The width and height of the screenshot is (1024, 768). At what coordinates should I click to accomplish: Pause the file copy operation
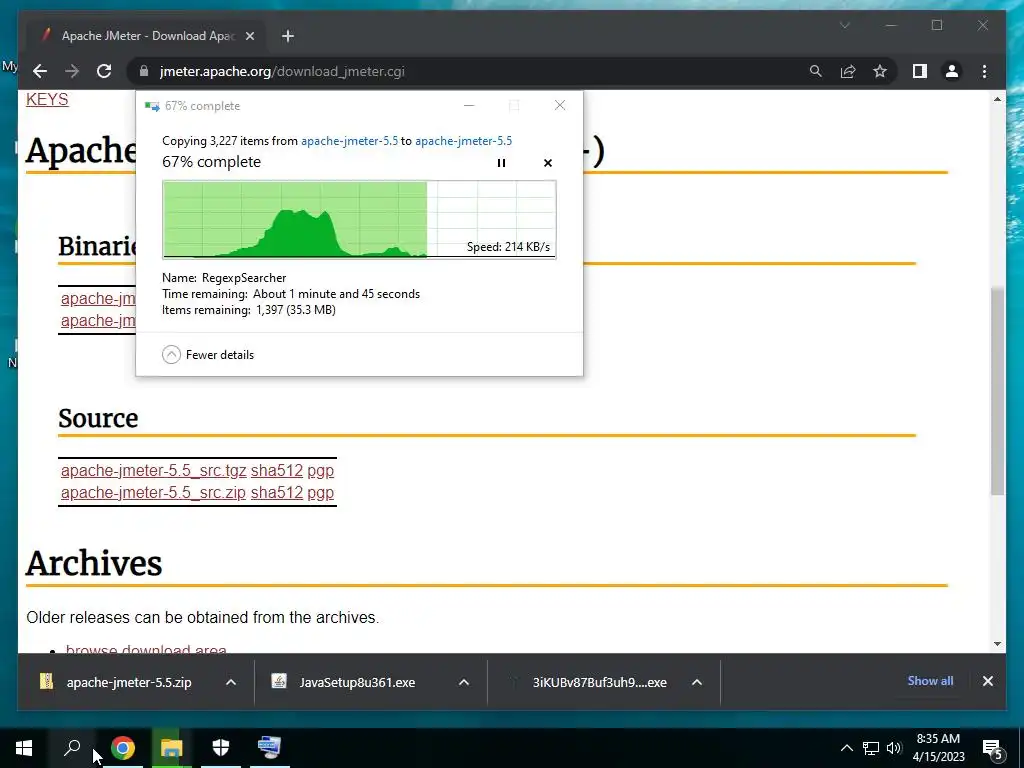pos(501,163)
